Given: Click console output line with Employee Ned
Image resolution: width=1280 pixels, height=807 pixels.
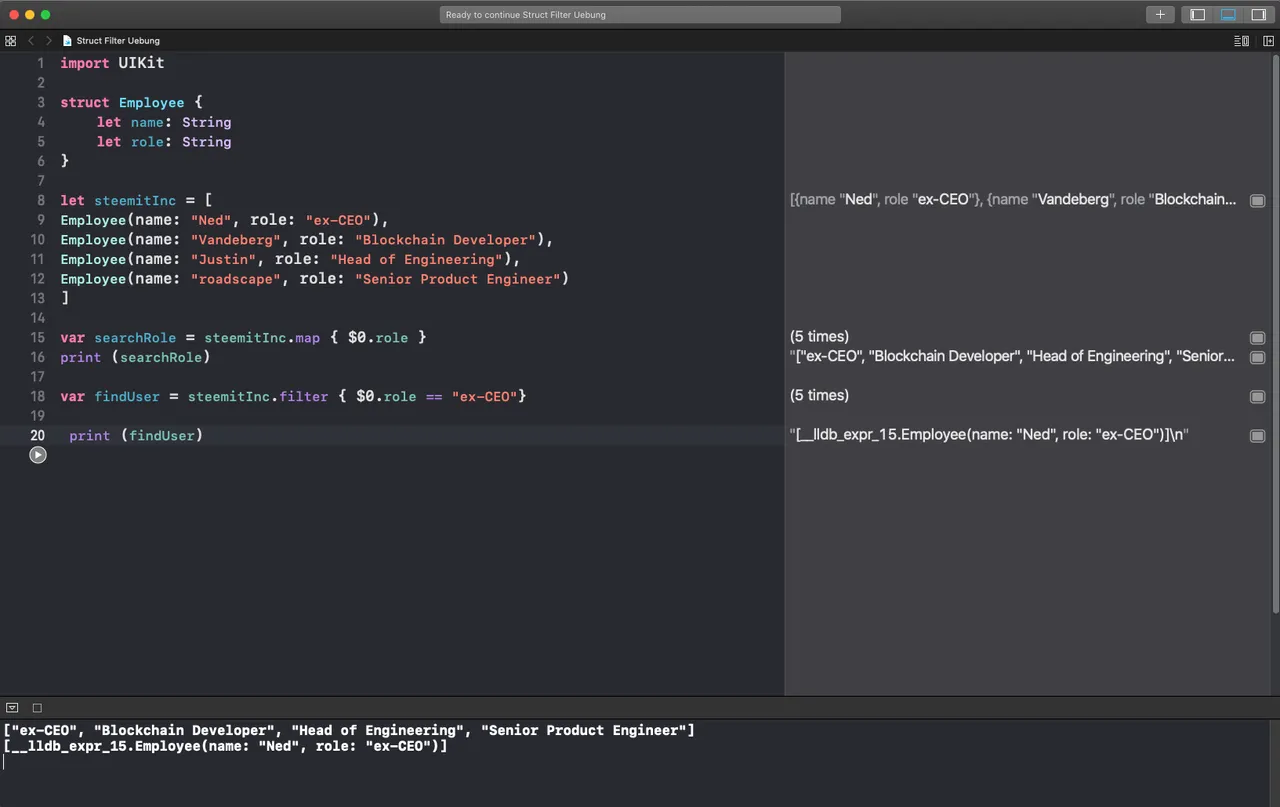Looking at the screenshot, I should tap(225, 747).
